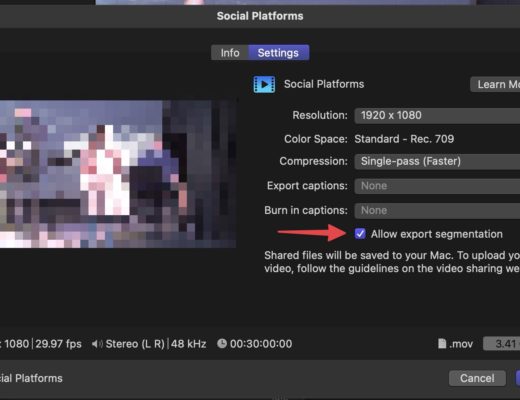The height and width of the screenshot is (400, 520).
Task: Click the Color Space label
Action: [x=316, y=139]
